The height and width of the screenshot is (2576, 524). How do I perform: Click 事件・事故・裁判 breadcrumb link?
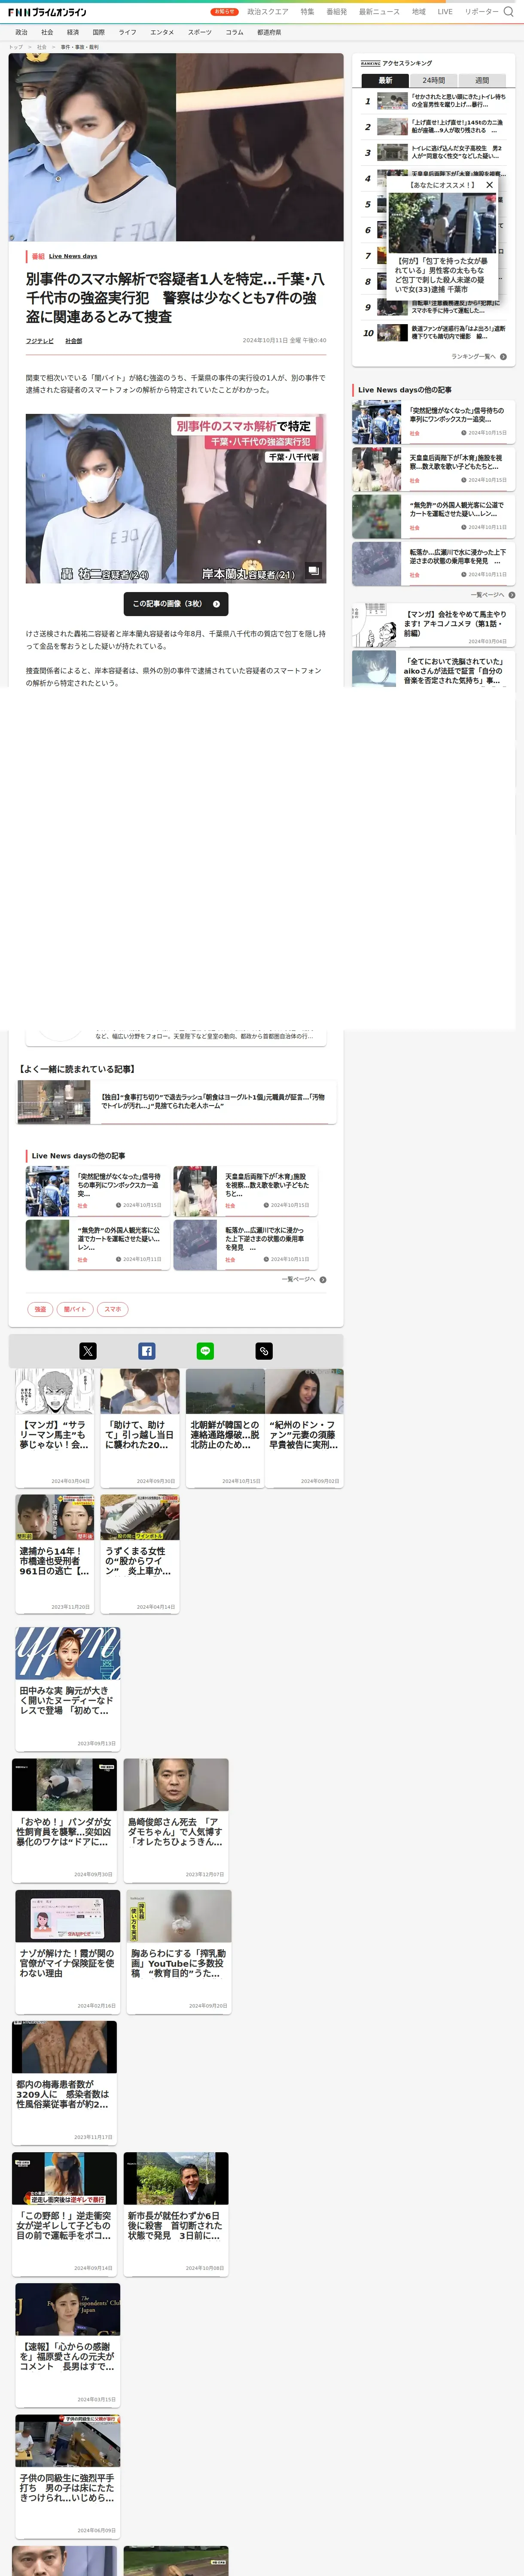(80, 47)
